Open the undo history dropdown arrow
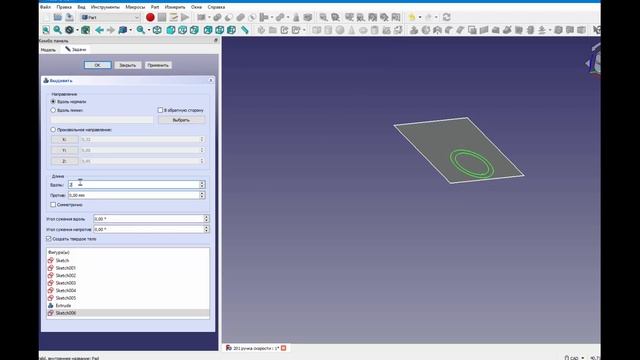 click(420, 18)
